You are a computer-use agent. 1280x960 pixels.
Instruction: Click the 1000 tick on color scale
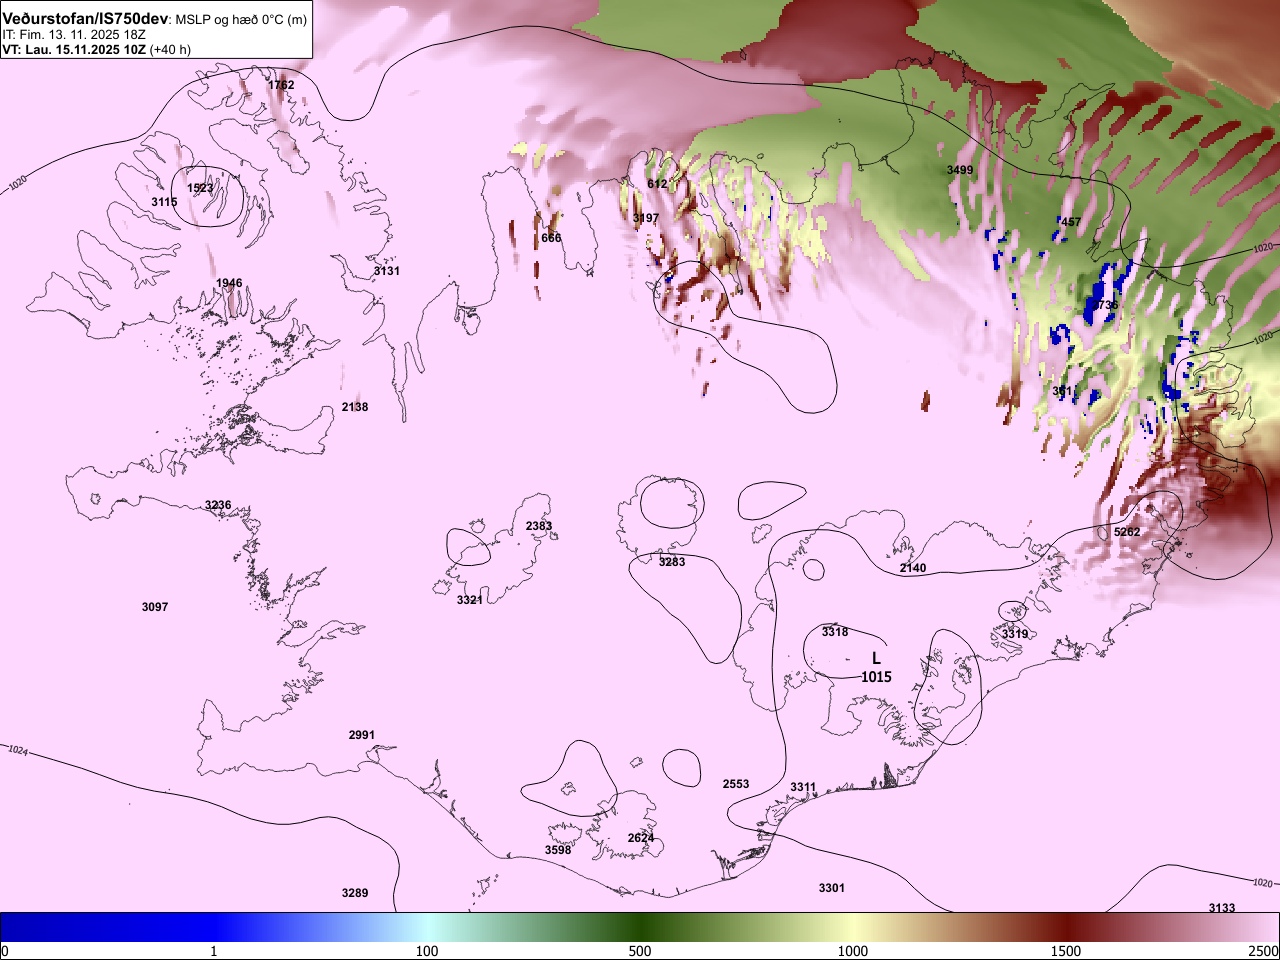coord(853,950)
